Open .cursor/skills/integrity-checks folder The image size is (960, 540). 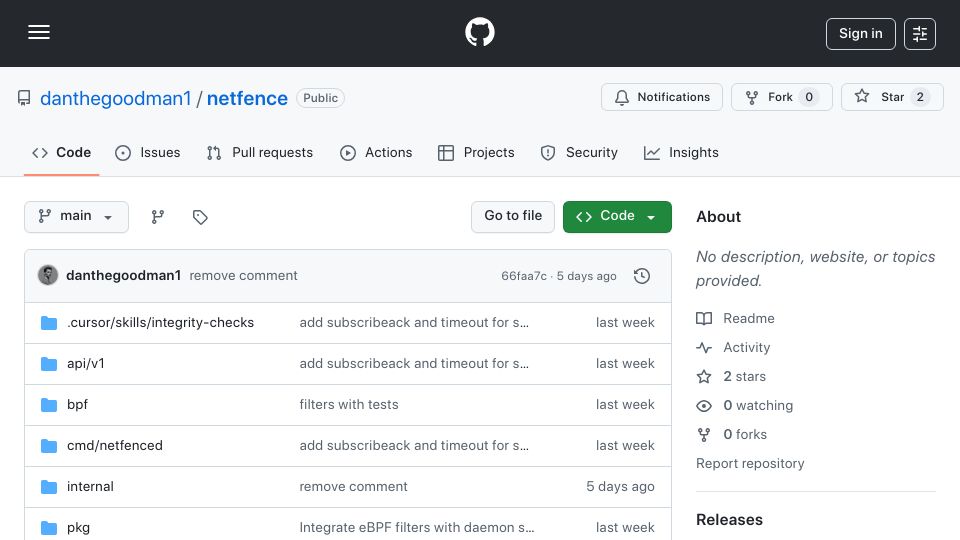point(160,323)
